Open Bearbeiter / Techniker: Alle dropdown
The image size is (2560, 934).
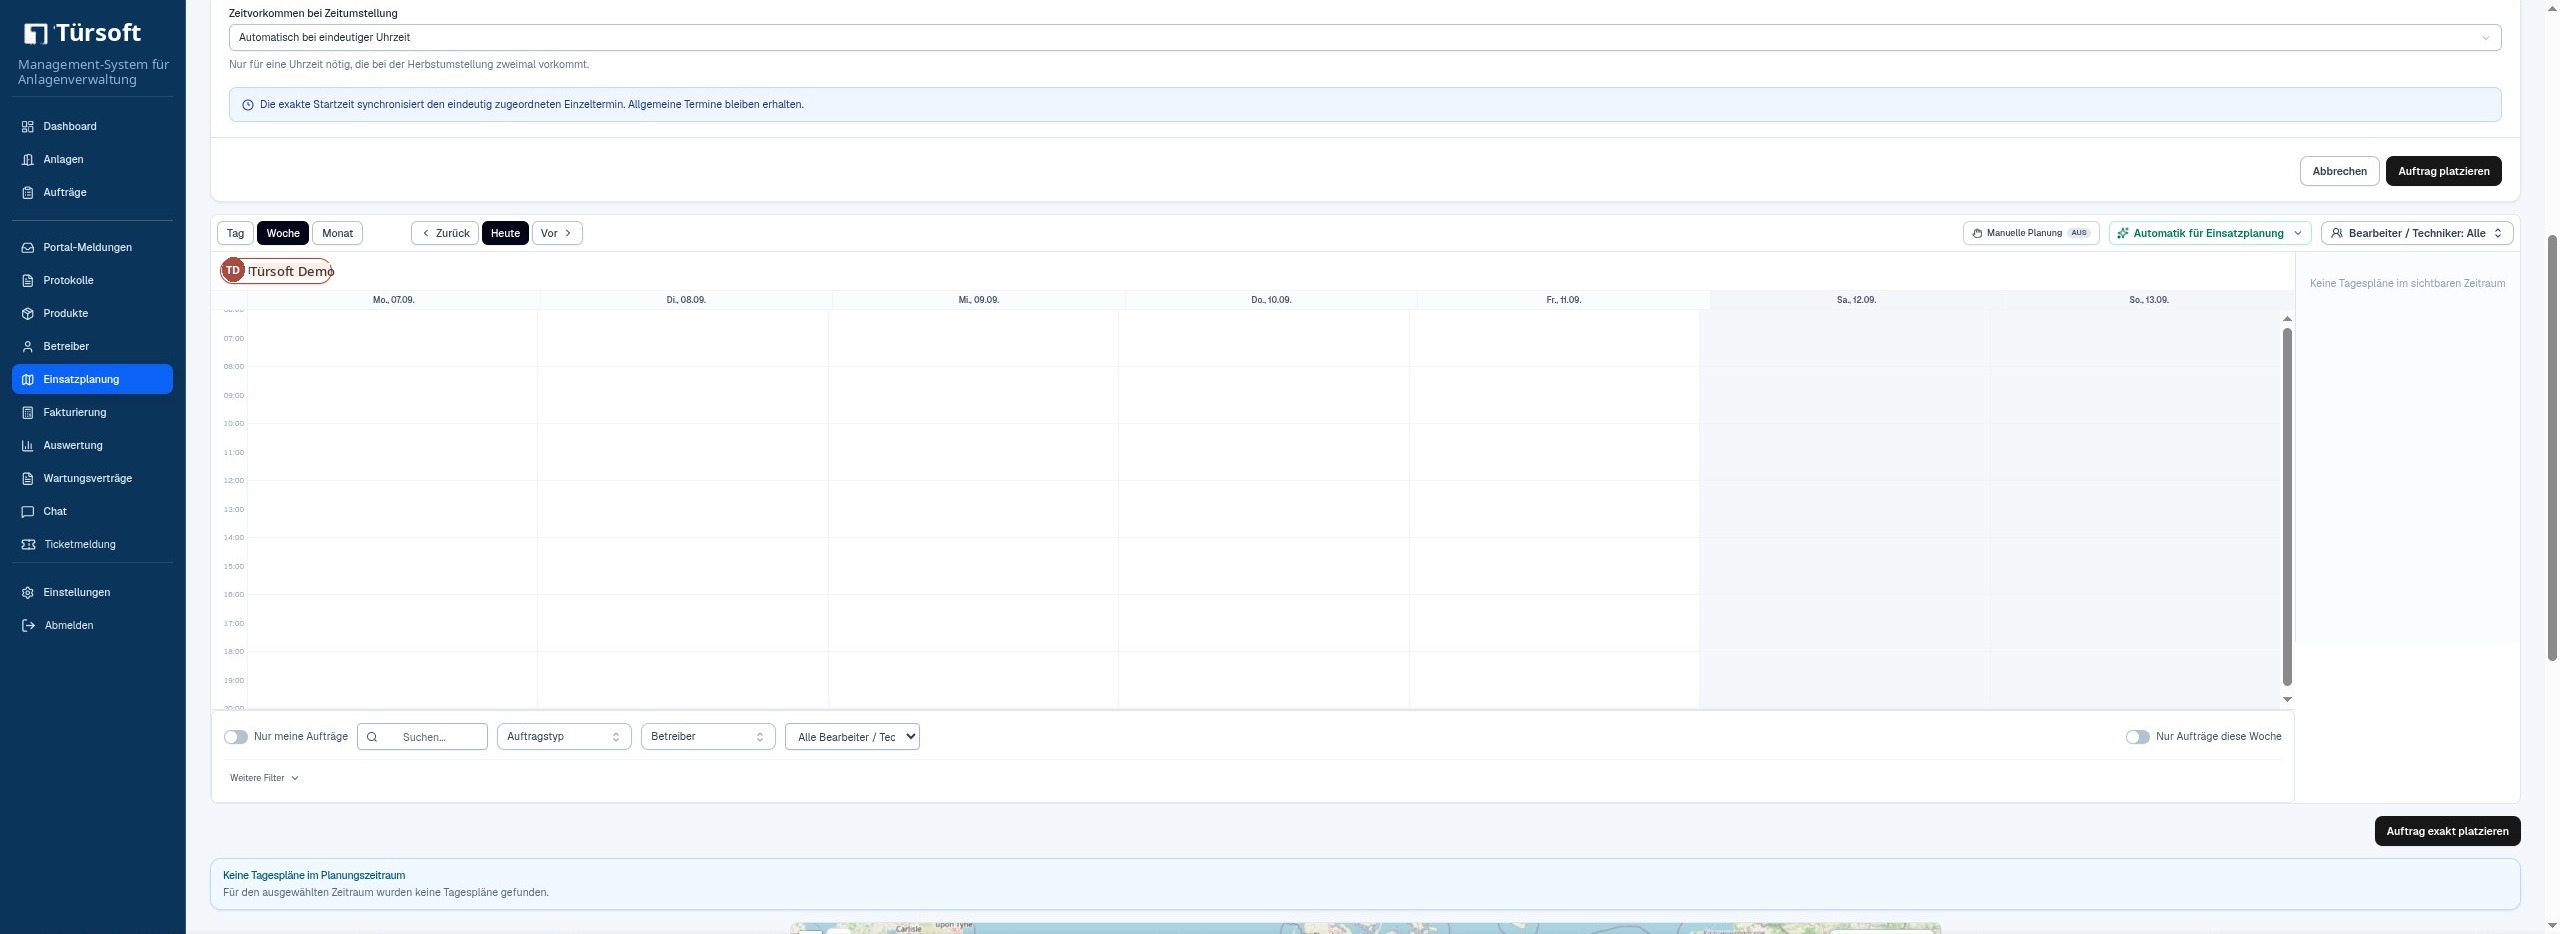(x=2417, y=233)
